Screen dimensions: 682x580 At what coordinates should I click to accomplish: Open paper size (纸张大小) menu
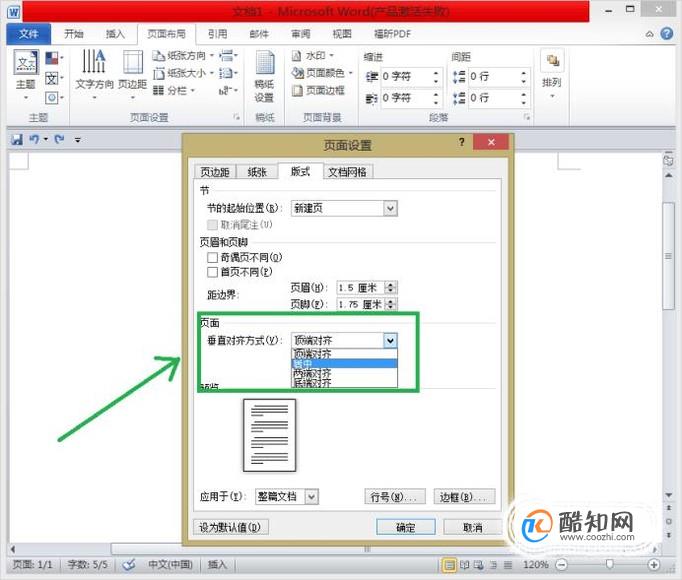tap(183, 73)
